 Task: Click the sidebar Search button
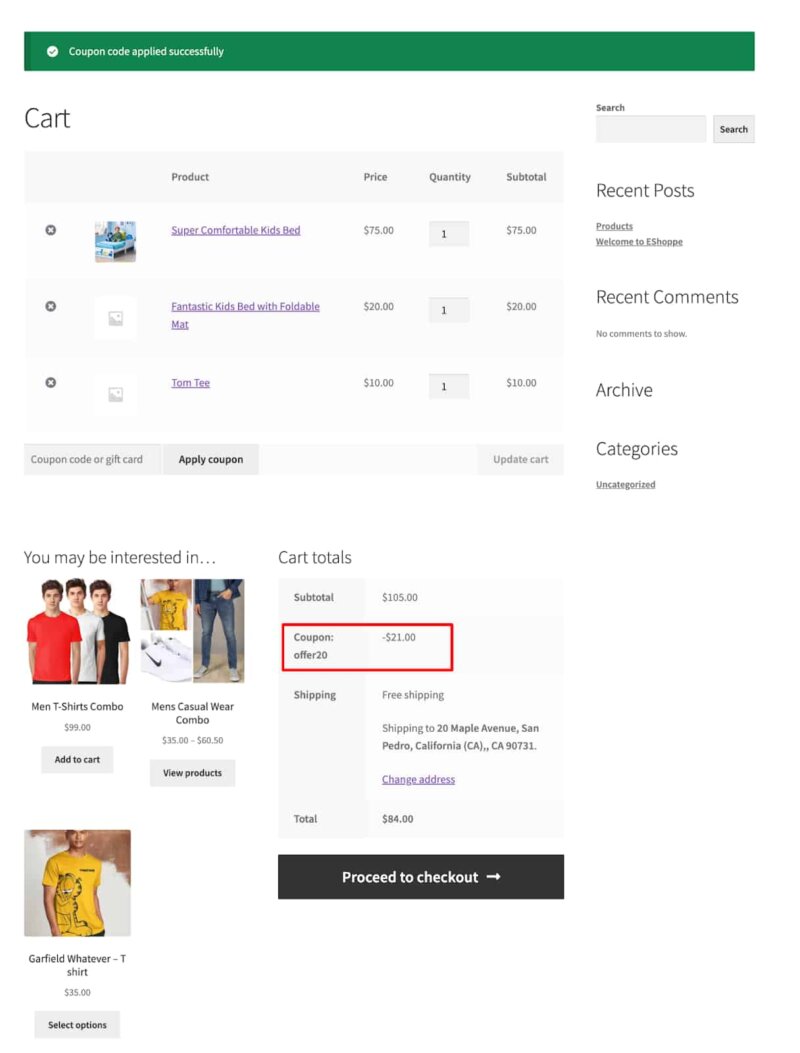[x=734, y=129]
